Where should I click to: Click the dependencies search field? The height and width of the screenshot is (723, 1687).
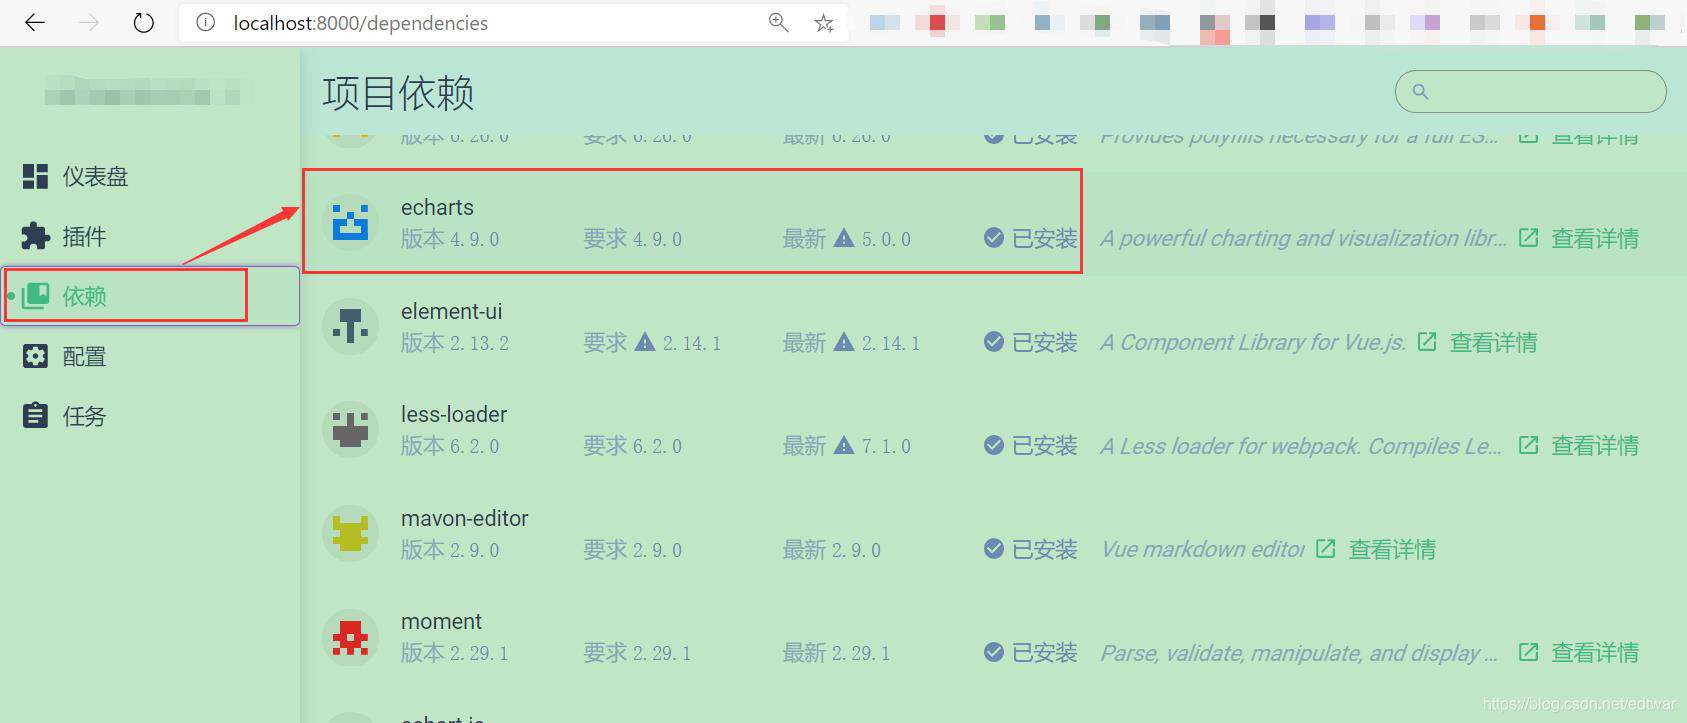1530,92
